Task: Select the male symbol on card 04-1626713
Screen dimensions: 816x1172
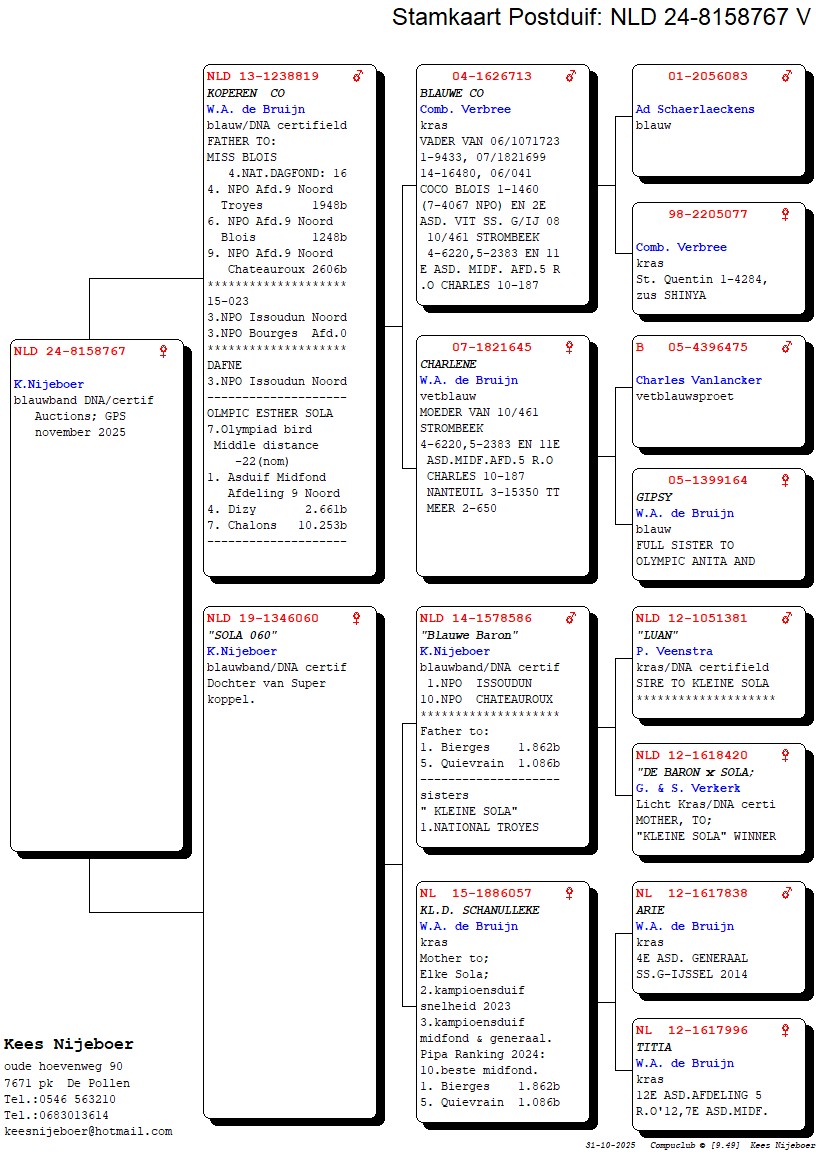Action: tap(570, 76)
